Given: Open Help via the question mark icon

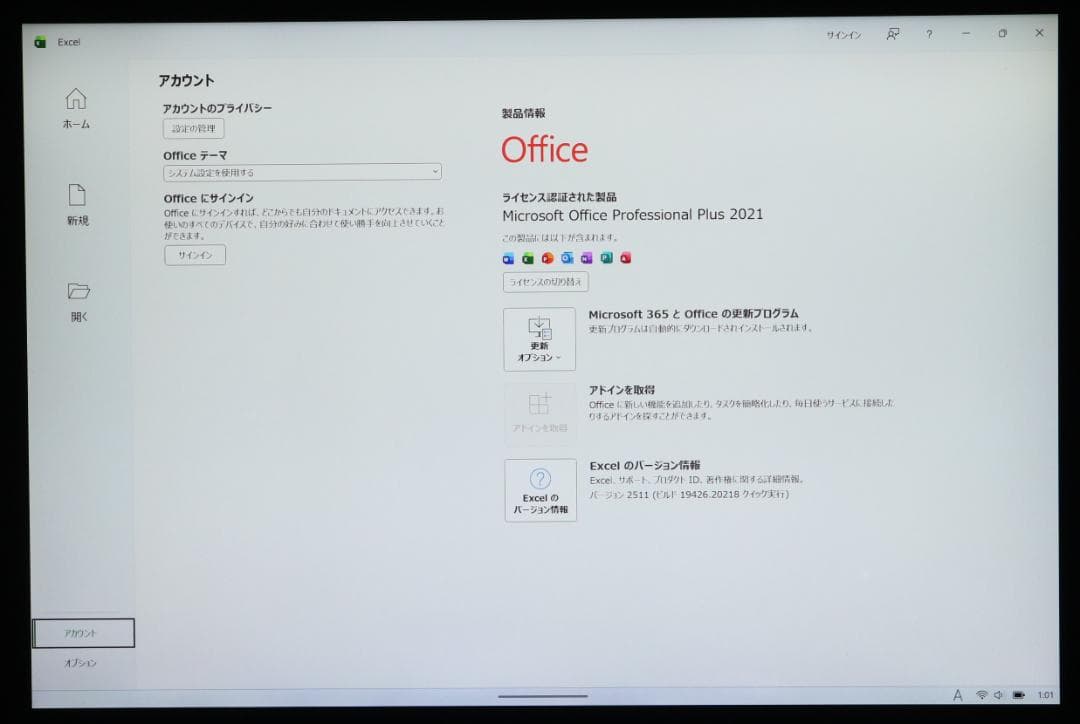Looking at the screenshot, I should (929, 34).
